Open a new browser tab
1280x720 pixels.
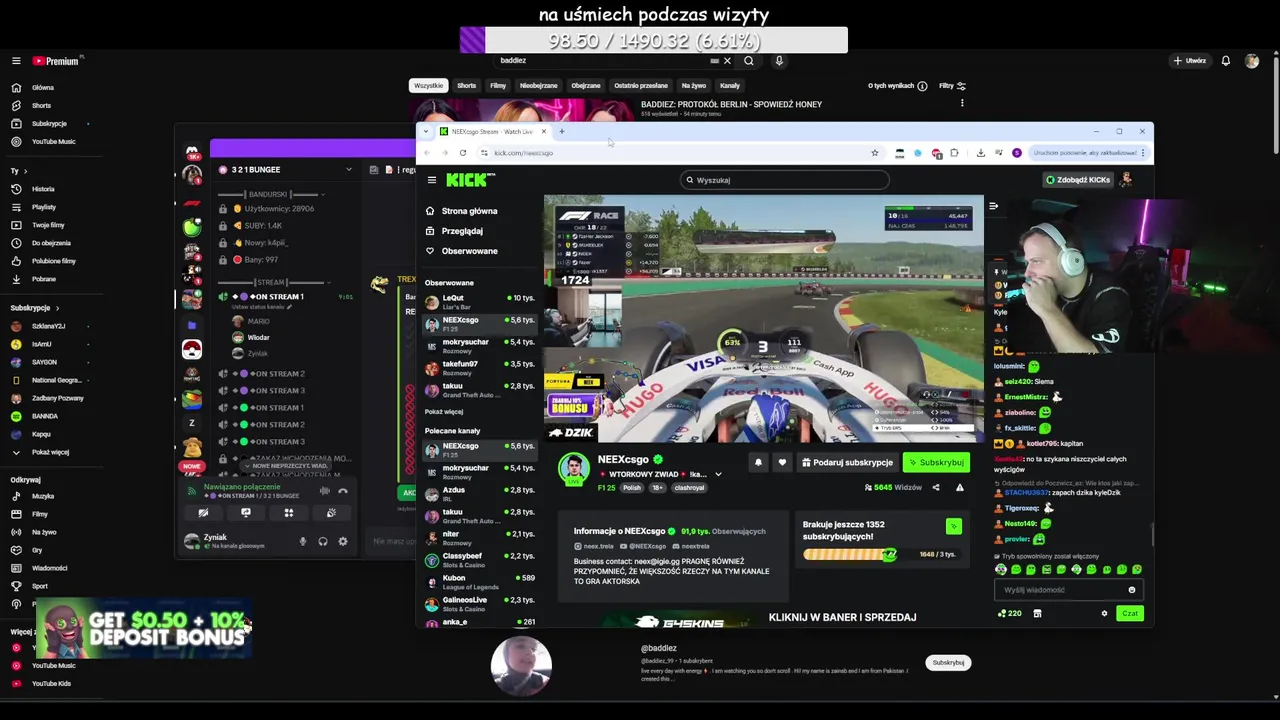coord(562,131)
